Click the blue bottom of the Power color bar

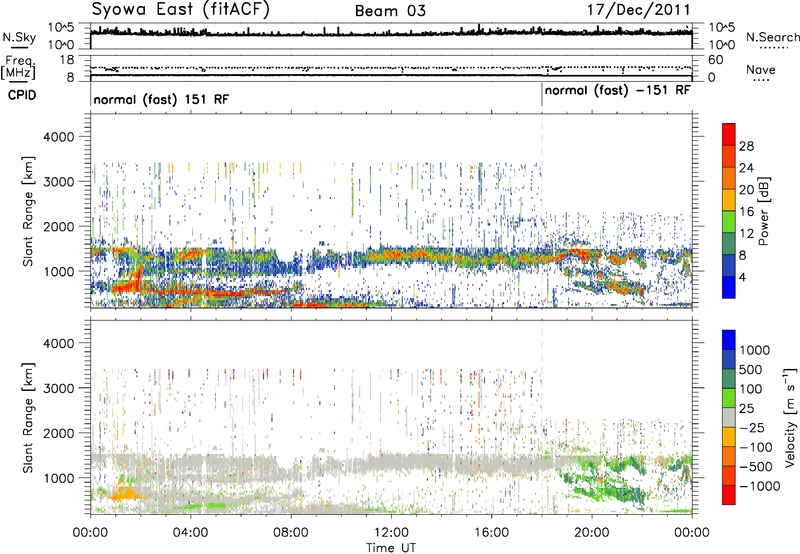[x=729, y=287]
